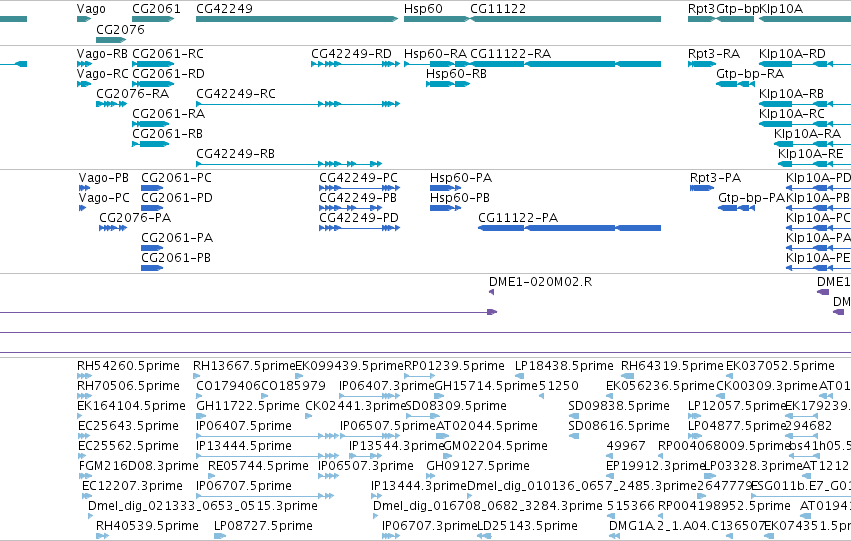Image resolution: width=851 pixels, height=541 pixels.
Task: Select EST RH70506.5prime label
Action: 128,386
